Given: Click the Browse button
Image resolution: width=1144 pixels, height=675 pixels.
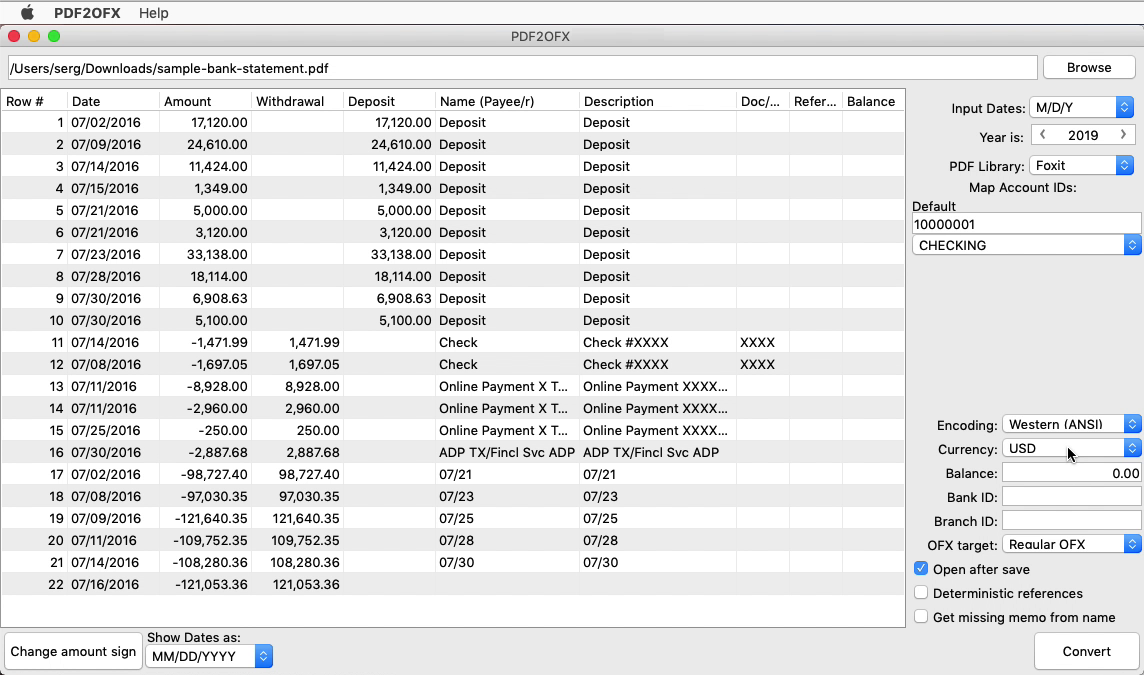Looking at the screenshot, I should (1089, 67).
